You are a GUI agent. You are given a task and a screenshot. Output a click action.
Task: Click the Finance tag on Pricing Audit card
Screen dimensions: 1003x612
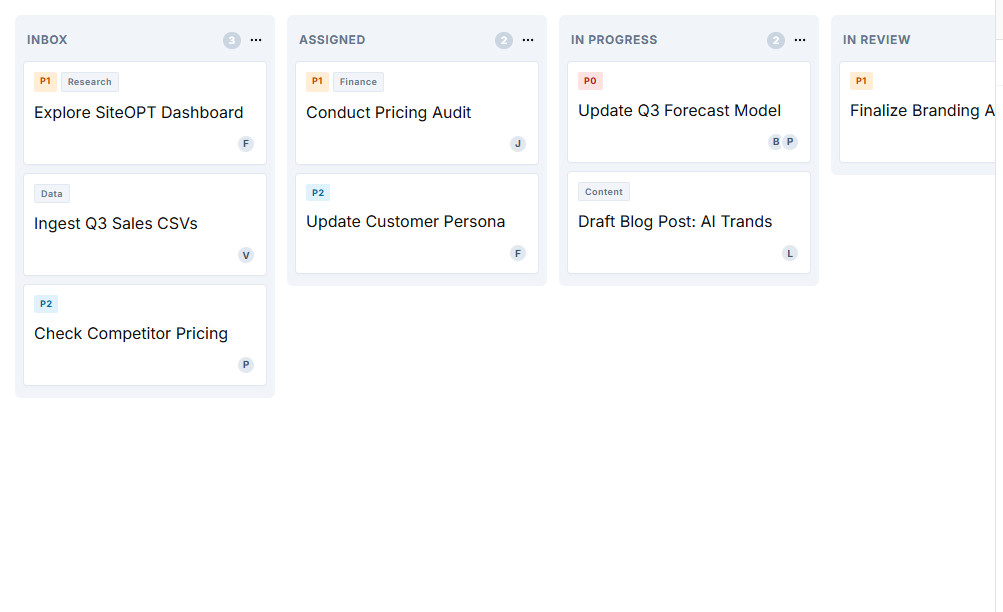click(x=358, y=82)
